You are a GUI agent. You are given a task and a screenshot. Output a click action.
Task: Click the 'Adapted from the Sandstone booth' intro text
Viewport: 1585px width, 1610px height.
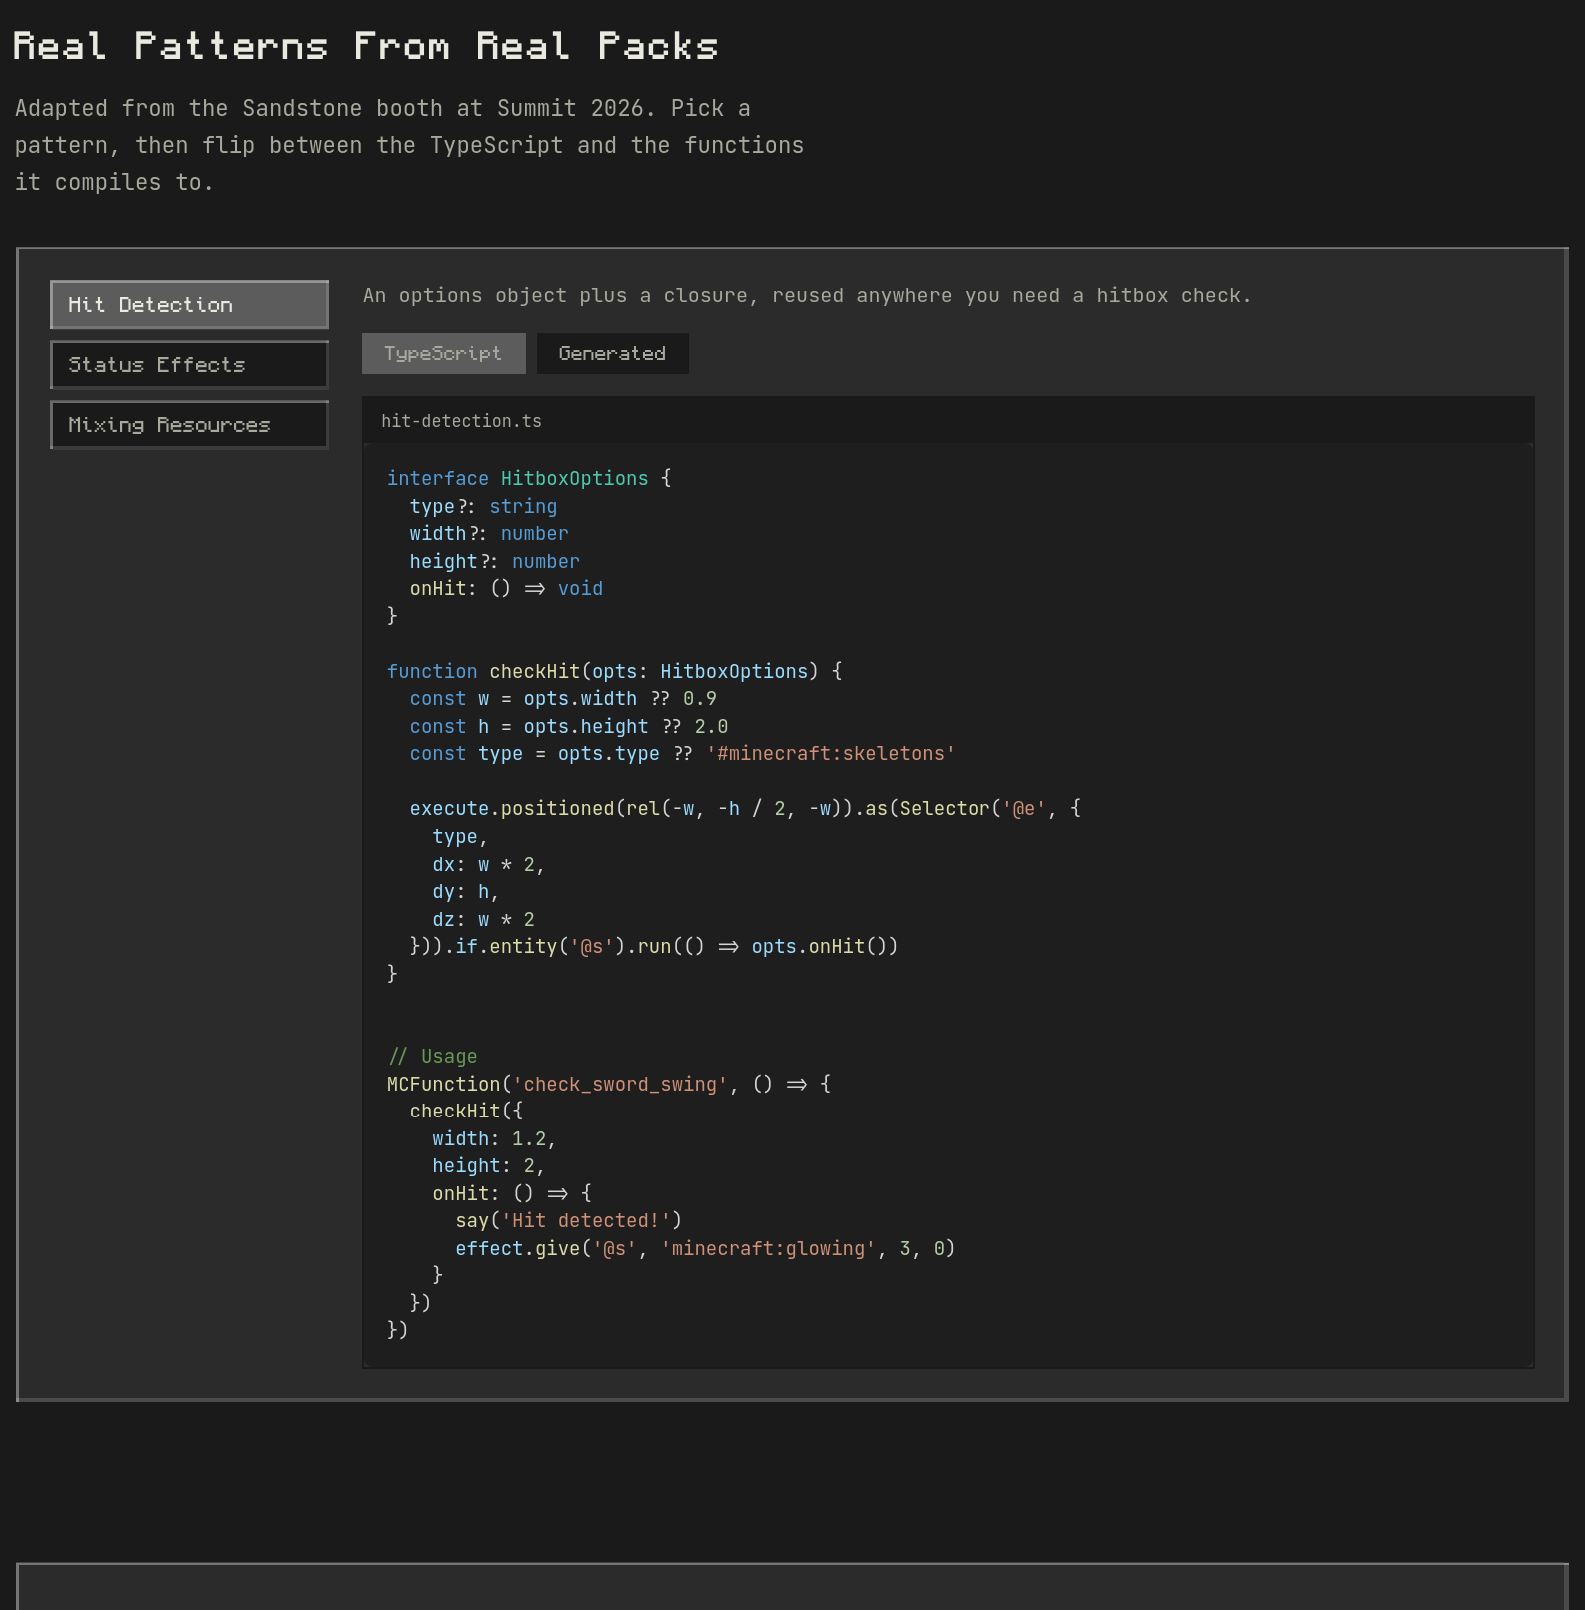coord(410,145)
